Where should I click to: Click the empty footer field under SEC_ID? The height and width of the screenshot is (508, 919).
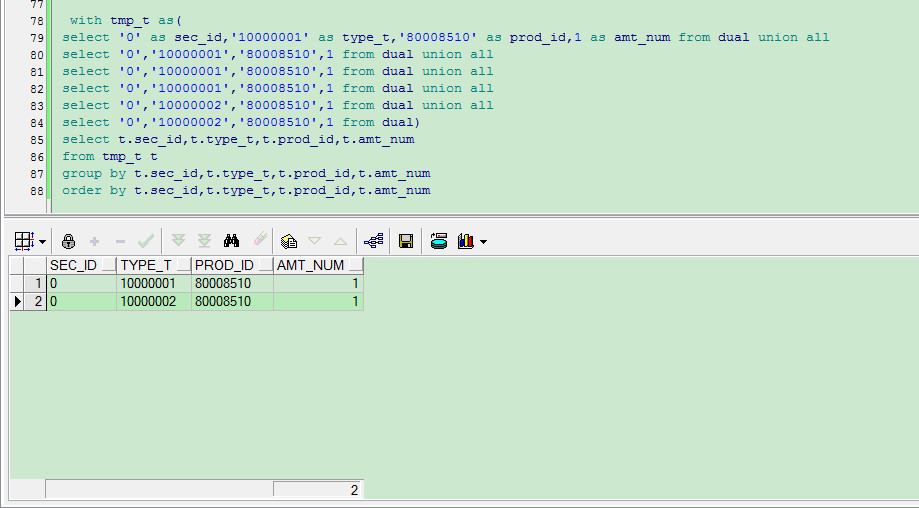pos(159,490)
